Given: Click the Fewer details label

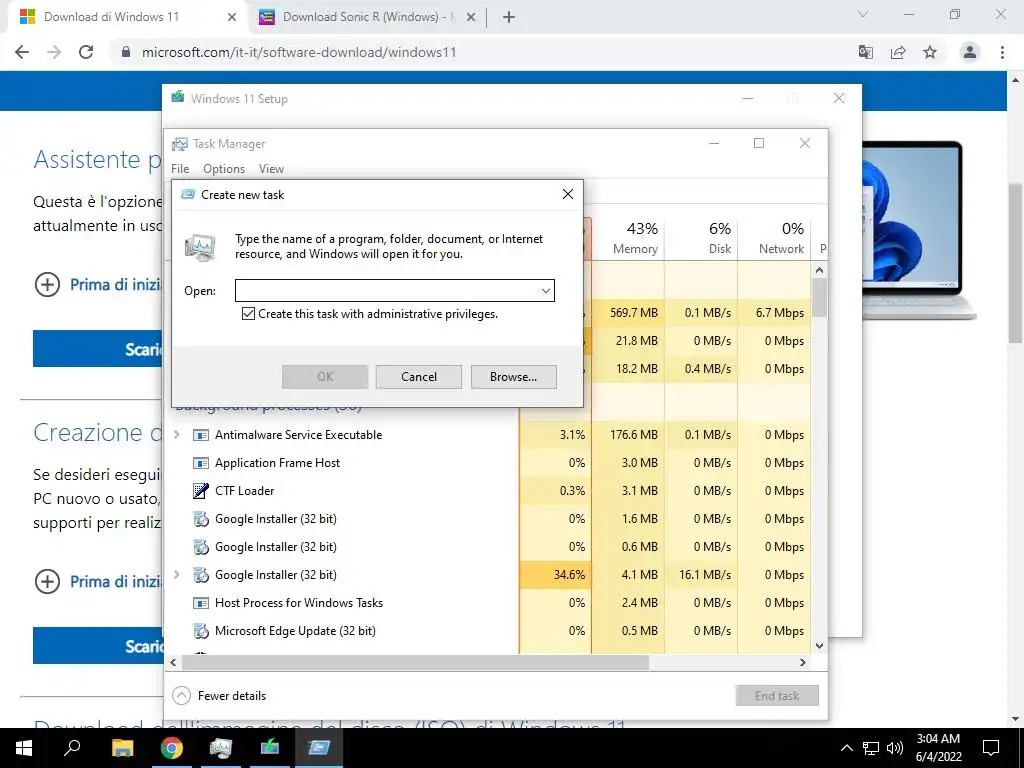Looking at the screenshot, I should point(232,696).
